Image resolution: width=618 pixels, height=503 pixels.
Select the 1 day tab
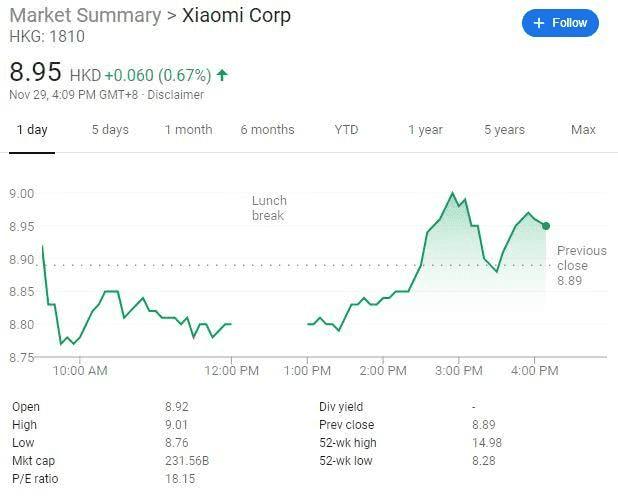coord(32,130)
